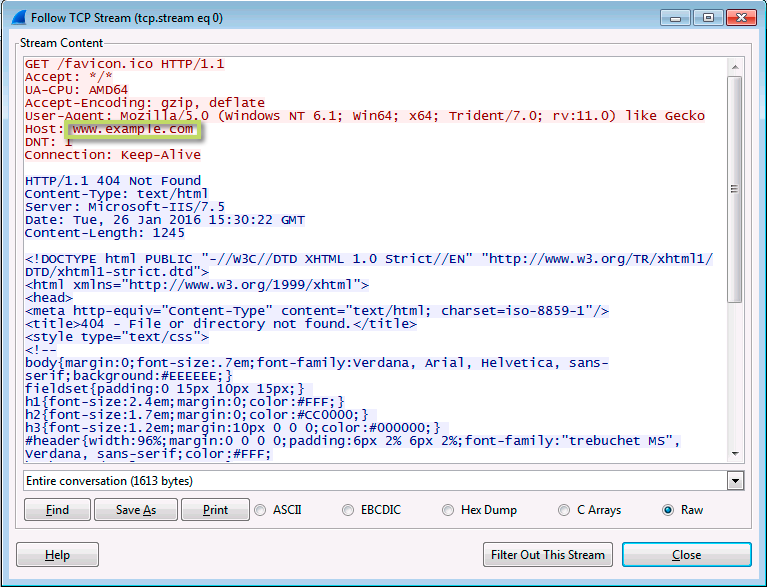The width and height of the screenshot is (767, 587).
Task: Open Help for stream dialog
Action: click(57, 555)
